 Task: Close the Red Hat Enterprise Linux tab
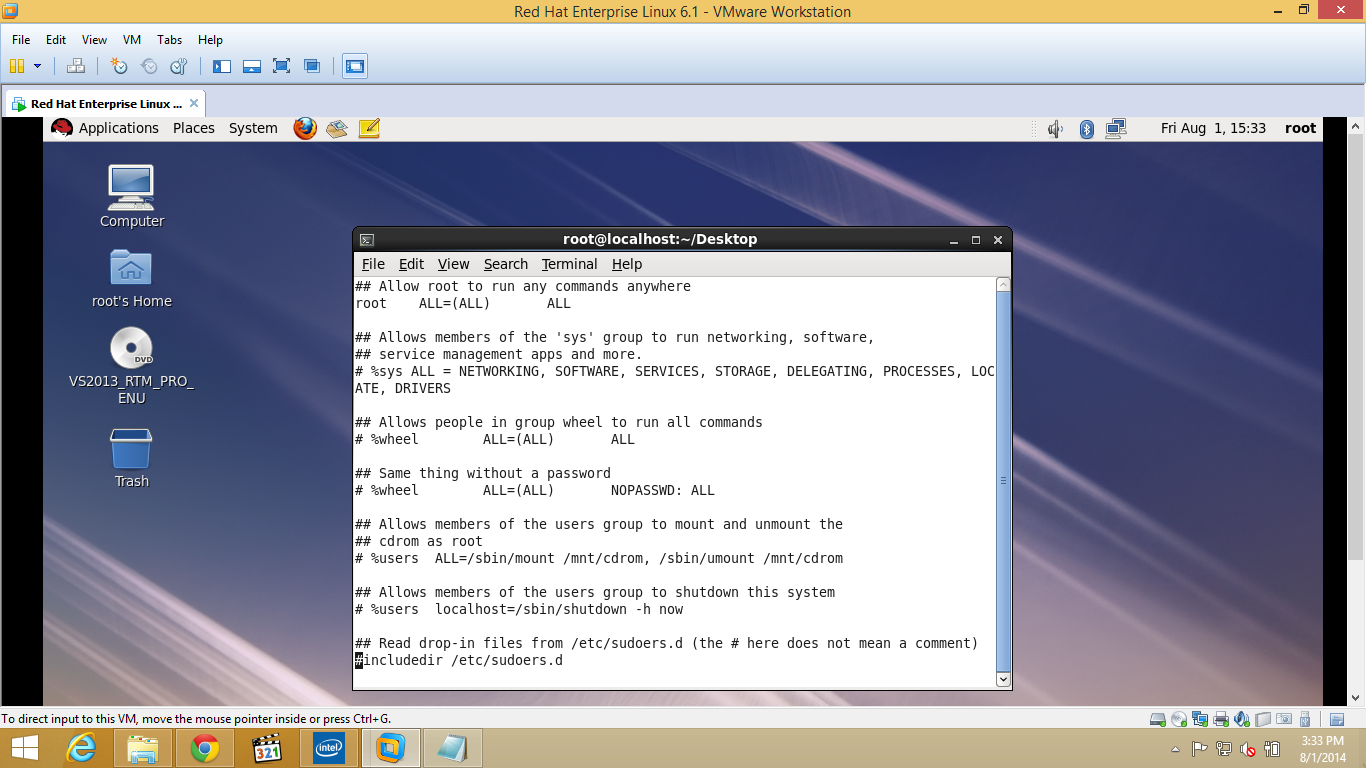pos(194,103)
